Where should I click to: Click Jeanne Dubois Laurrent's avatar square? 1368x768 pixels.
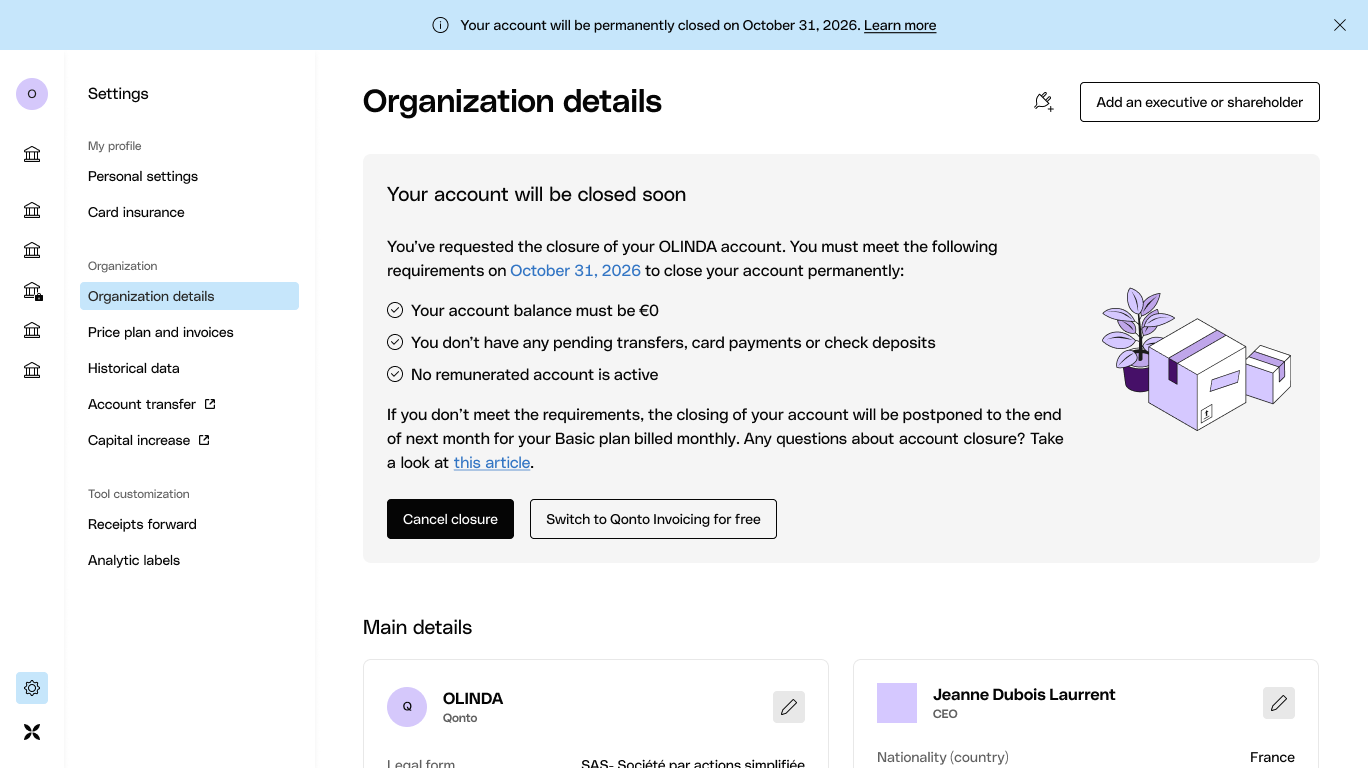[x=897, y=703]
